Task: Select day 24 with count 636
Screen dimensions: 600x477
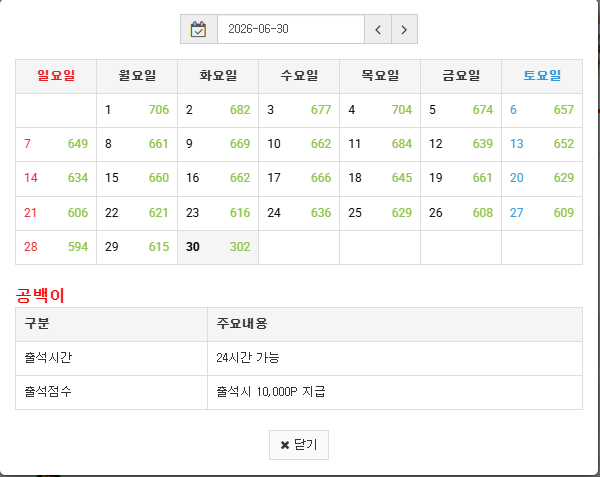Action: 299,213
